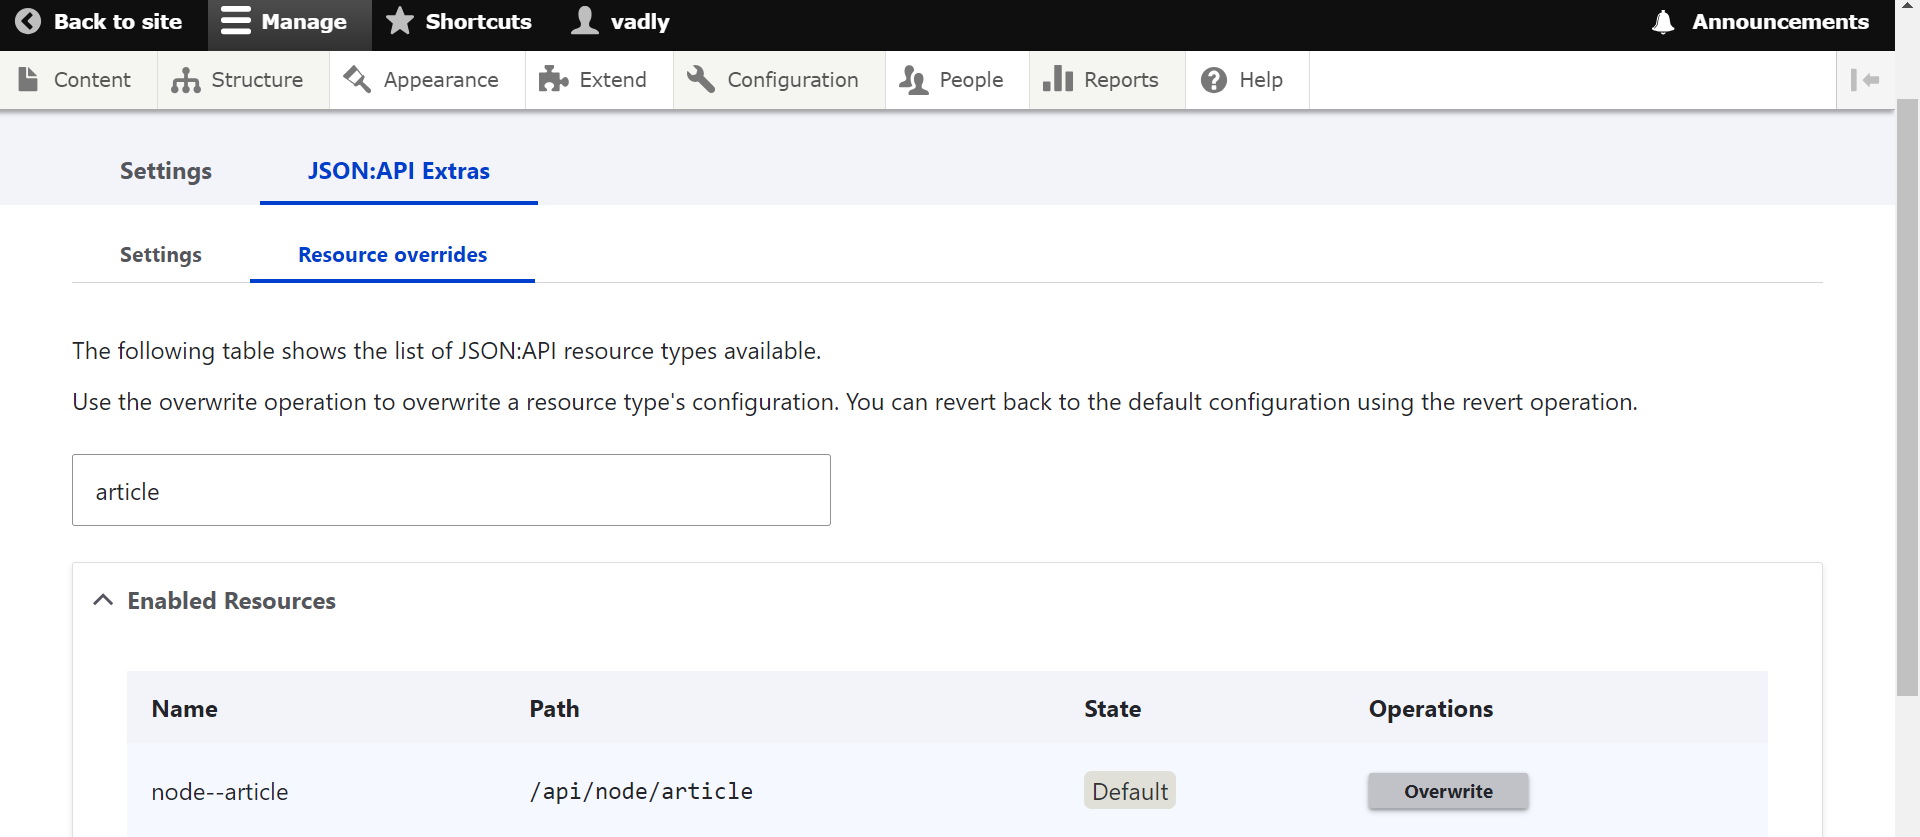The width and height of the screenshot is (1920, 837).
Task: Click Overwrite for node--article
Action: pyautogui.click(x=1447, y=791)
